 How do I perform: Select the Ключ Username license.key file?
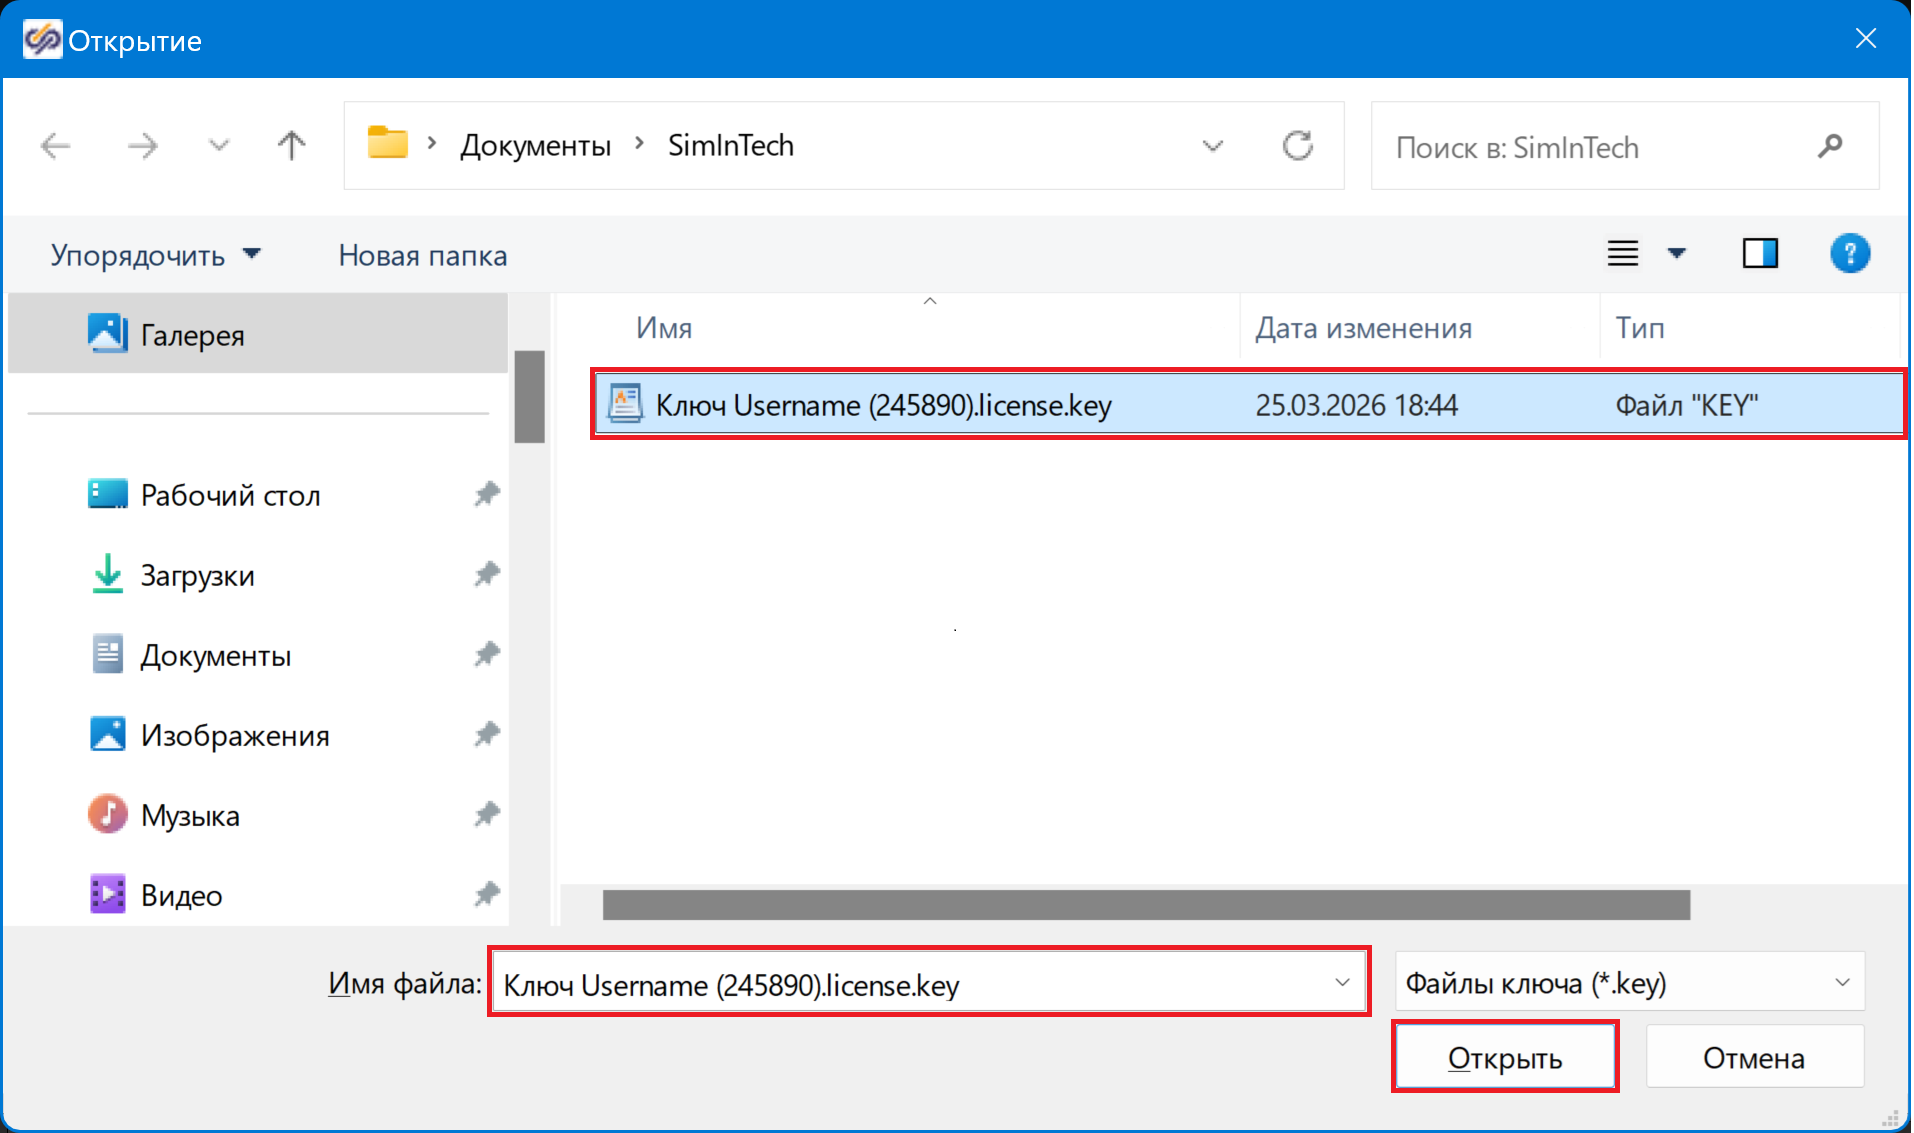tap(883, 405)
